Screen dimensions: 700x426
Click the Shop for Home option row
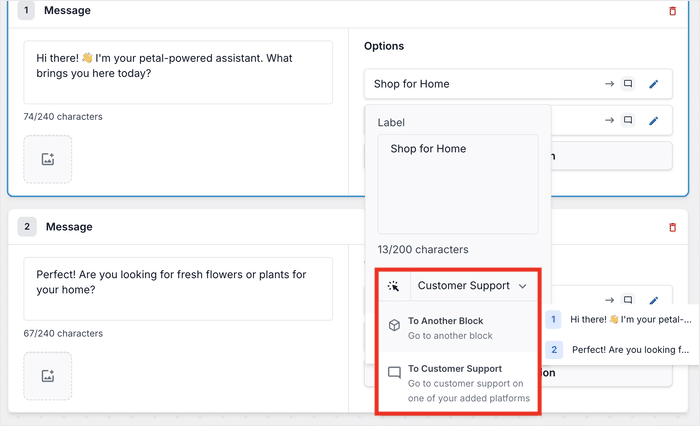480,84
